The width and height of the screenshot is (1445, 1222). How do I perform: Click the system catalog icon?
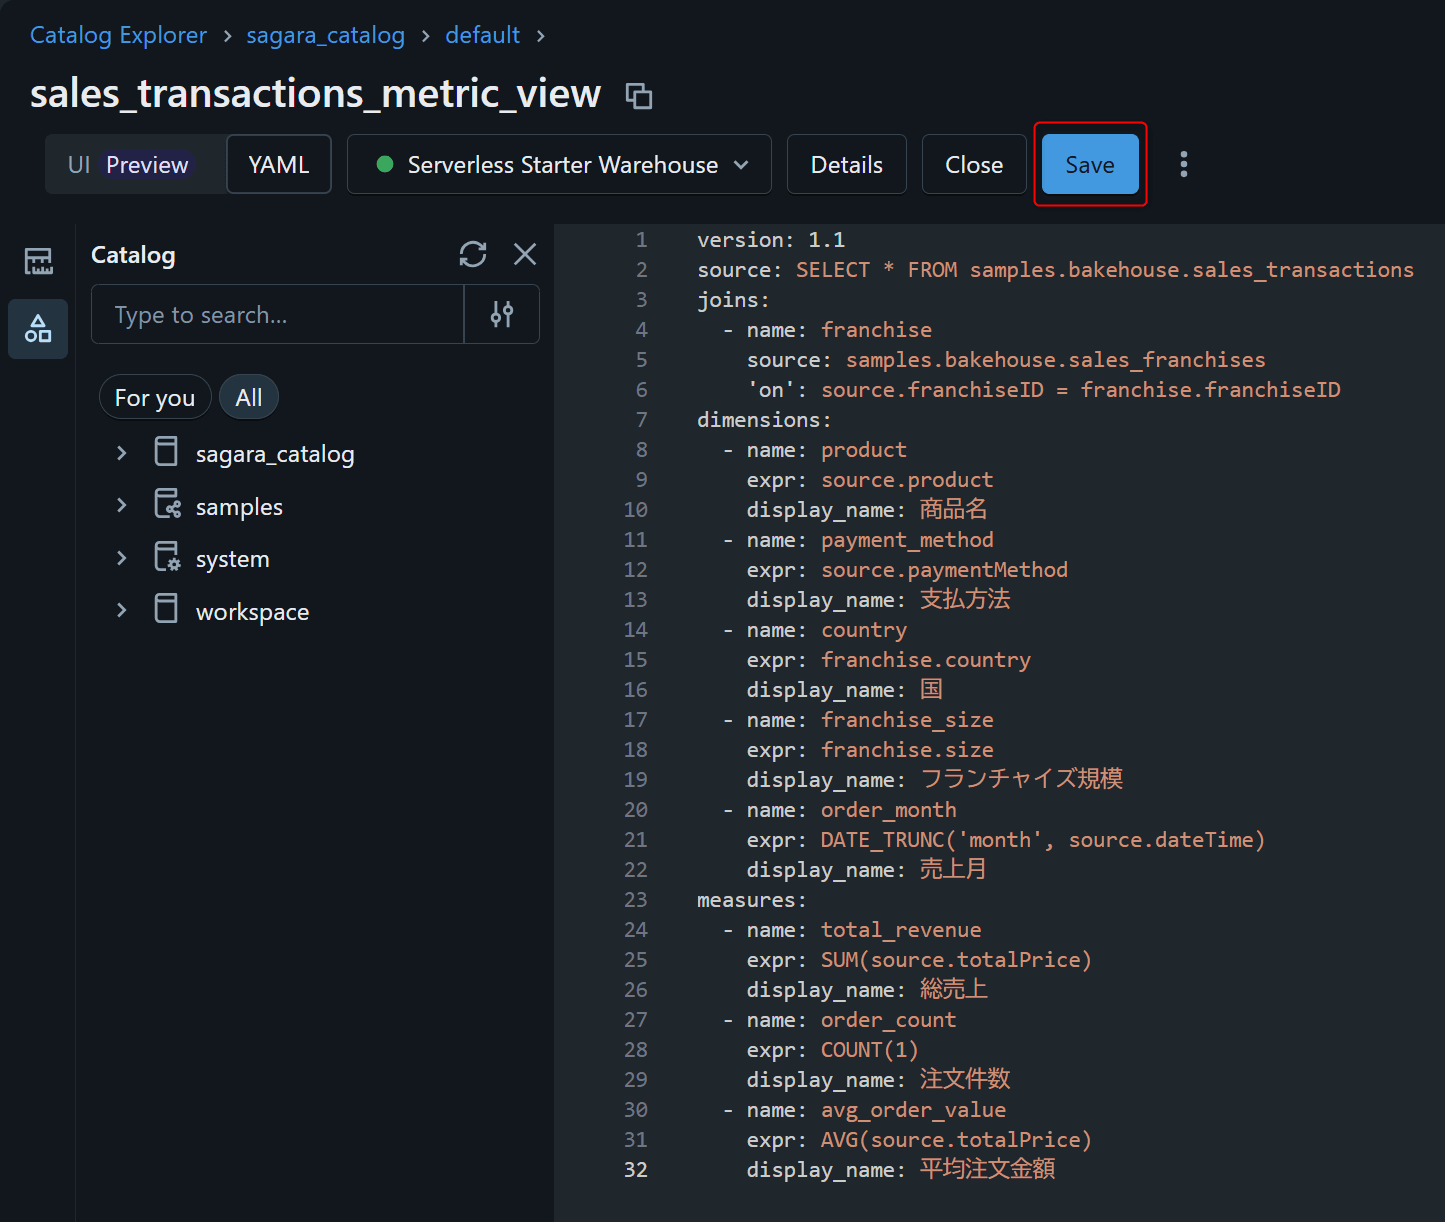point(166,558)
